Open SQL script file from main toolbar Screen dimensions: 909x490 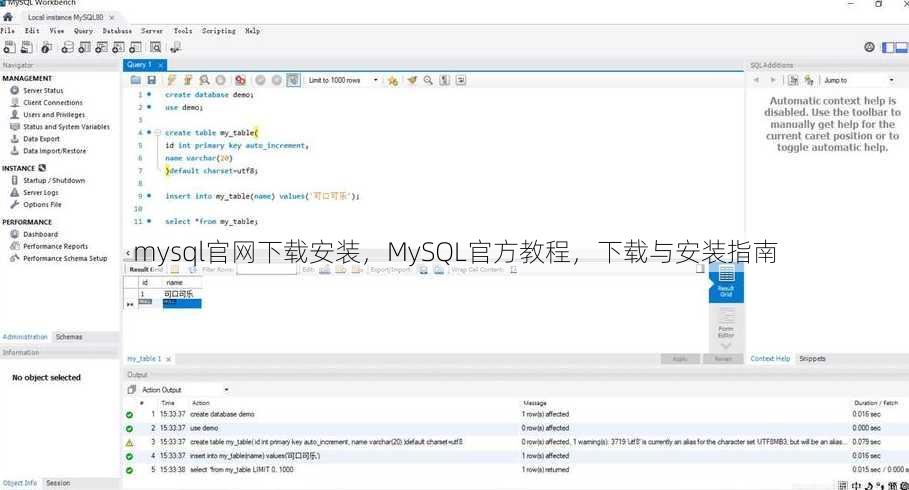click(x=27, y=48)
